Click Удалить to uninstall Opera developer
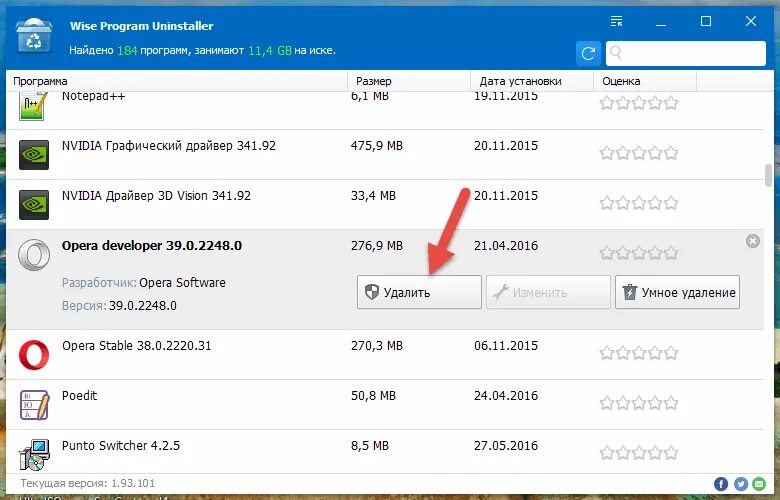This screenshot has width=780, height=500. [419, 292]
